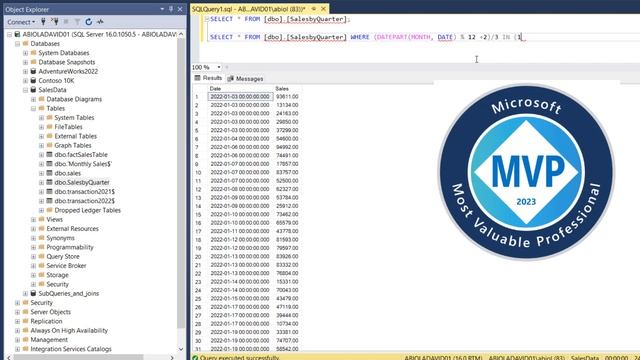640x360 pixels.
Task: Close the SQLQuery1.sql tab
Action: point(323,9)
